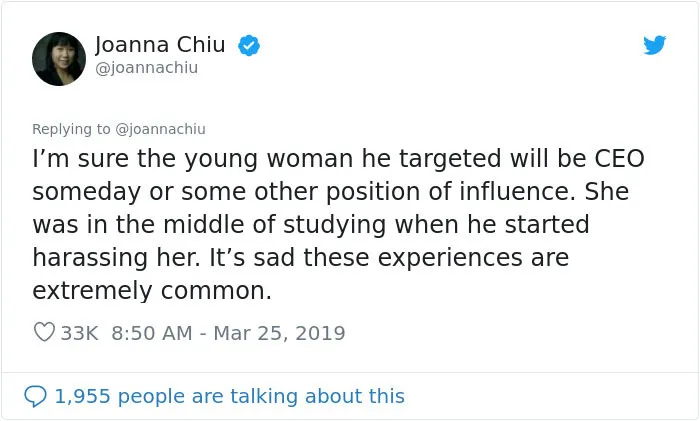The height and width of the screenshot is (421, 700).
Task: Click the Twitter bird logo
Action: pos(654,45)
